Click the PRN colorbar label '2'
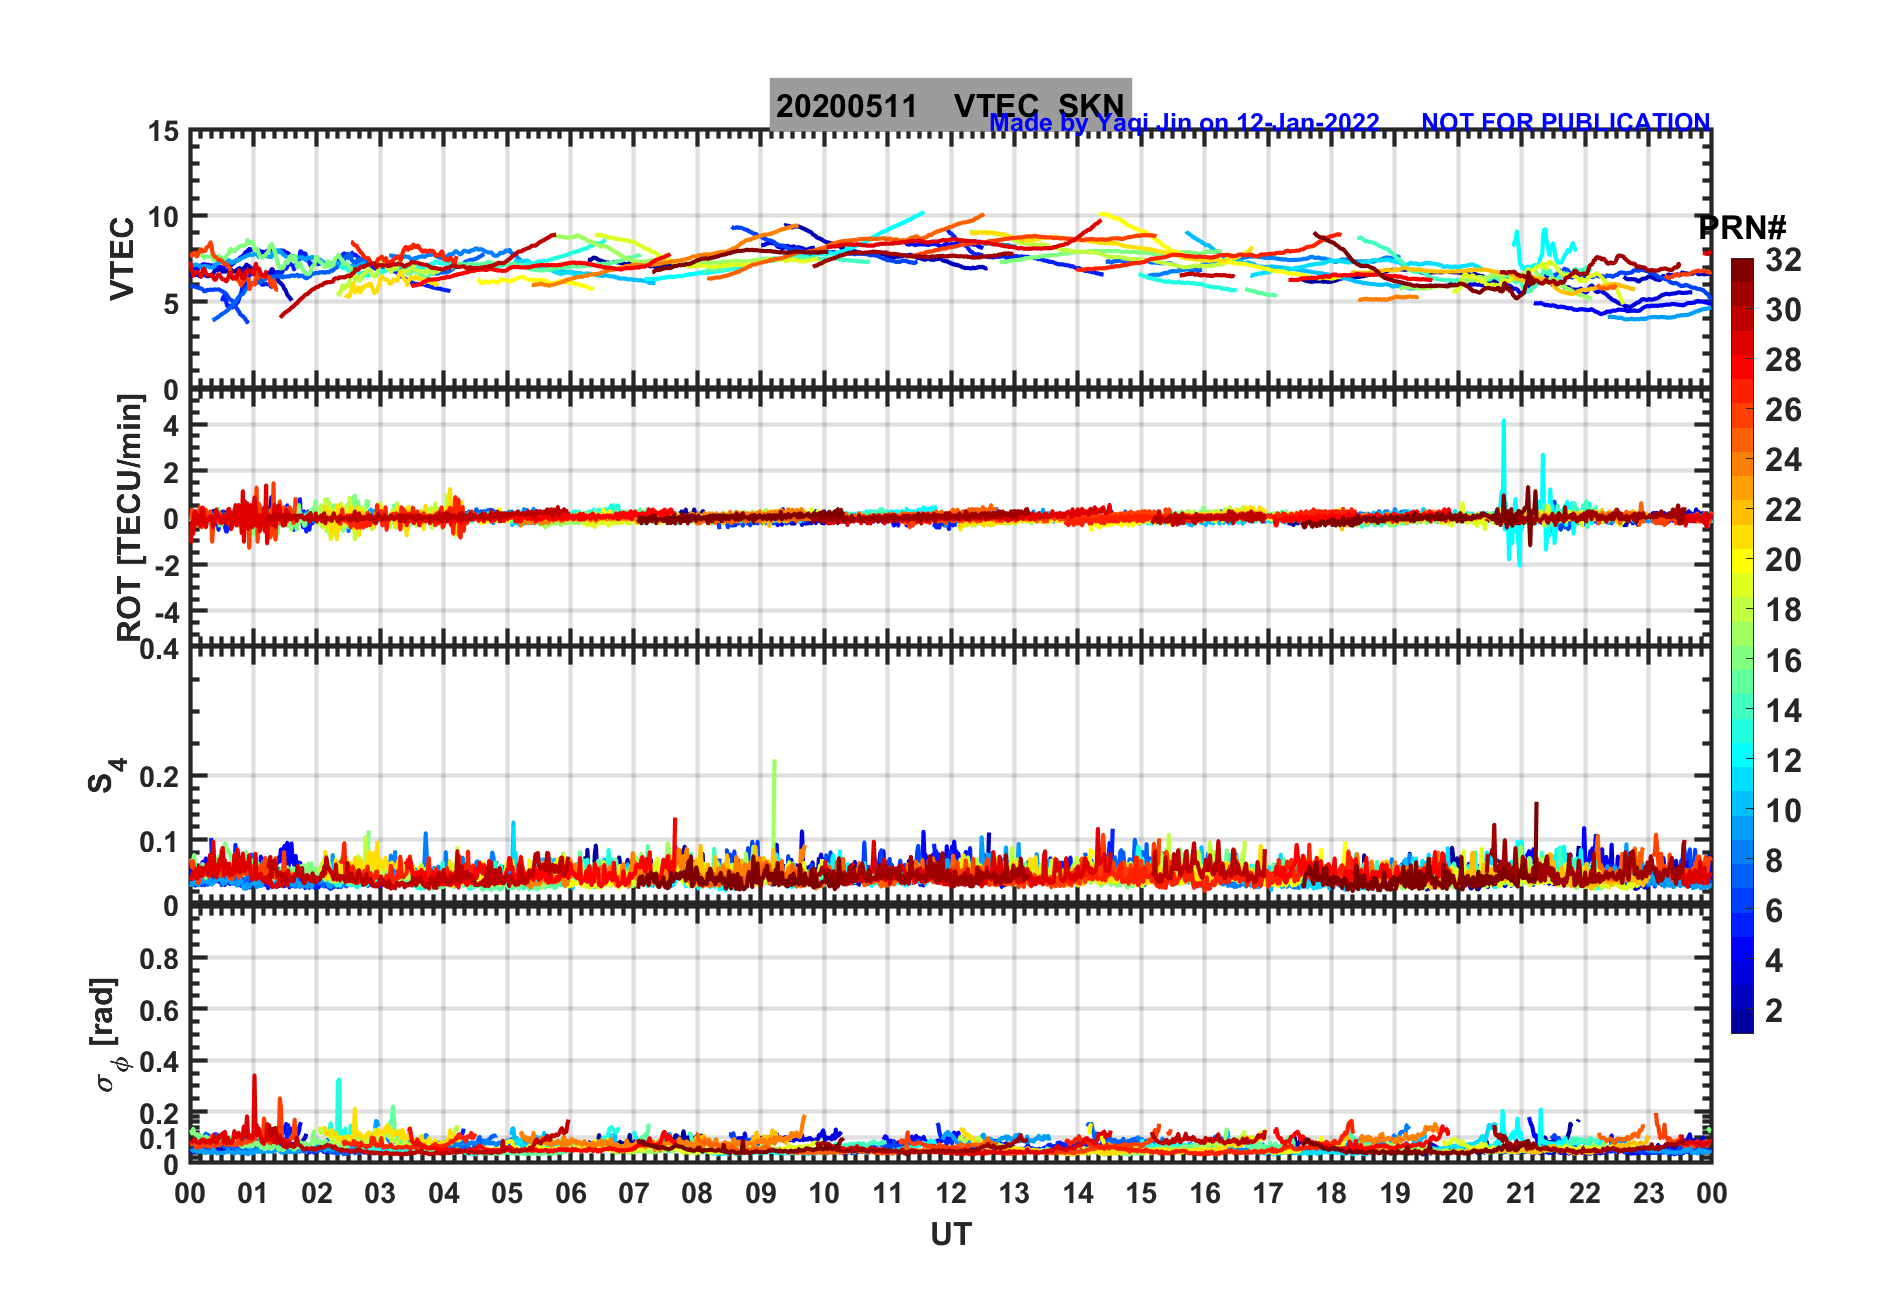 [x=1774, y=1011]
